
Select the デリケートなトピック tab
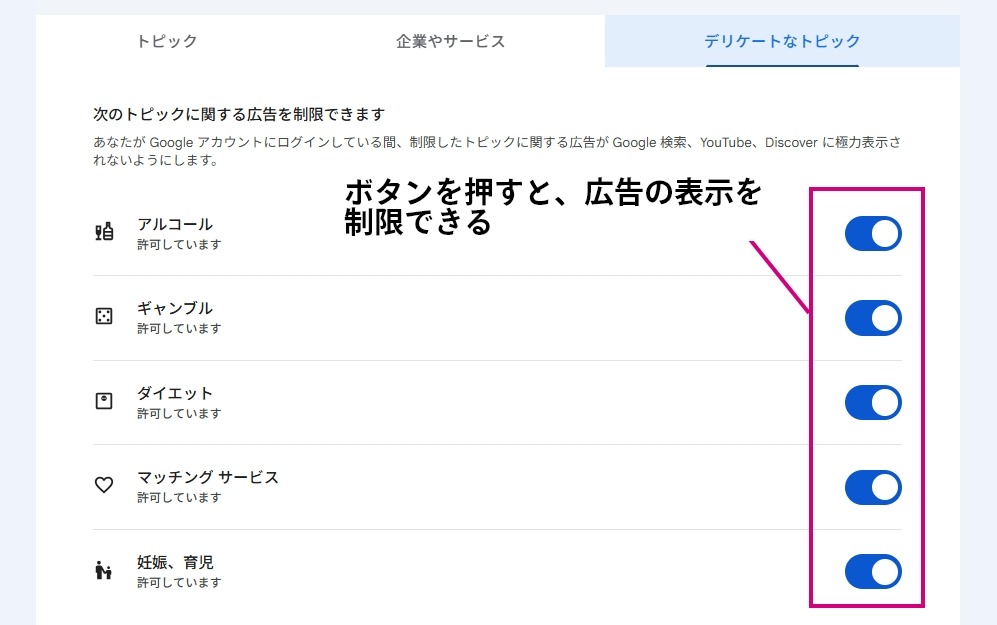coord(781,41)
